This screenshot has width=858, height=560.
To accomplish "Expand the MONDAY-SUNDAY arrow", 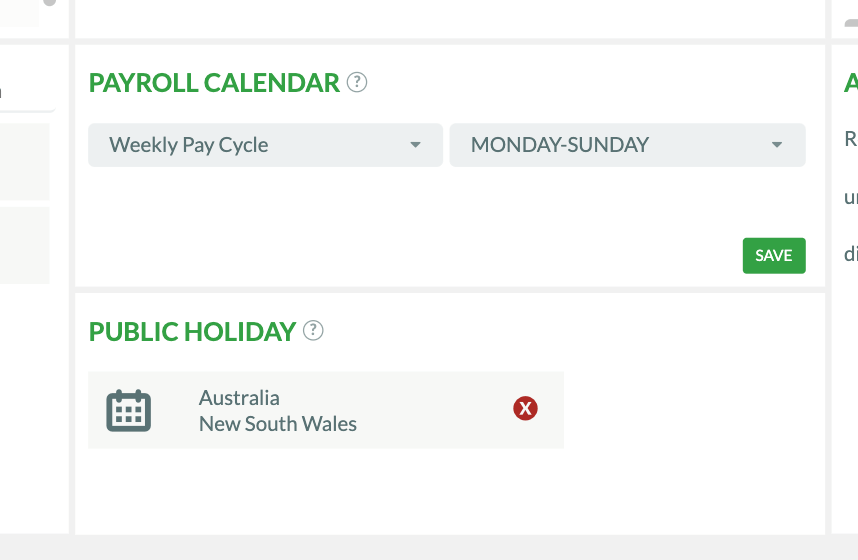I will (x=776, y=145).
